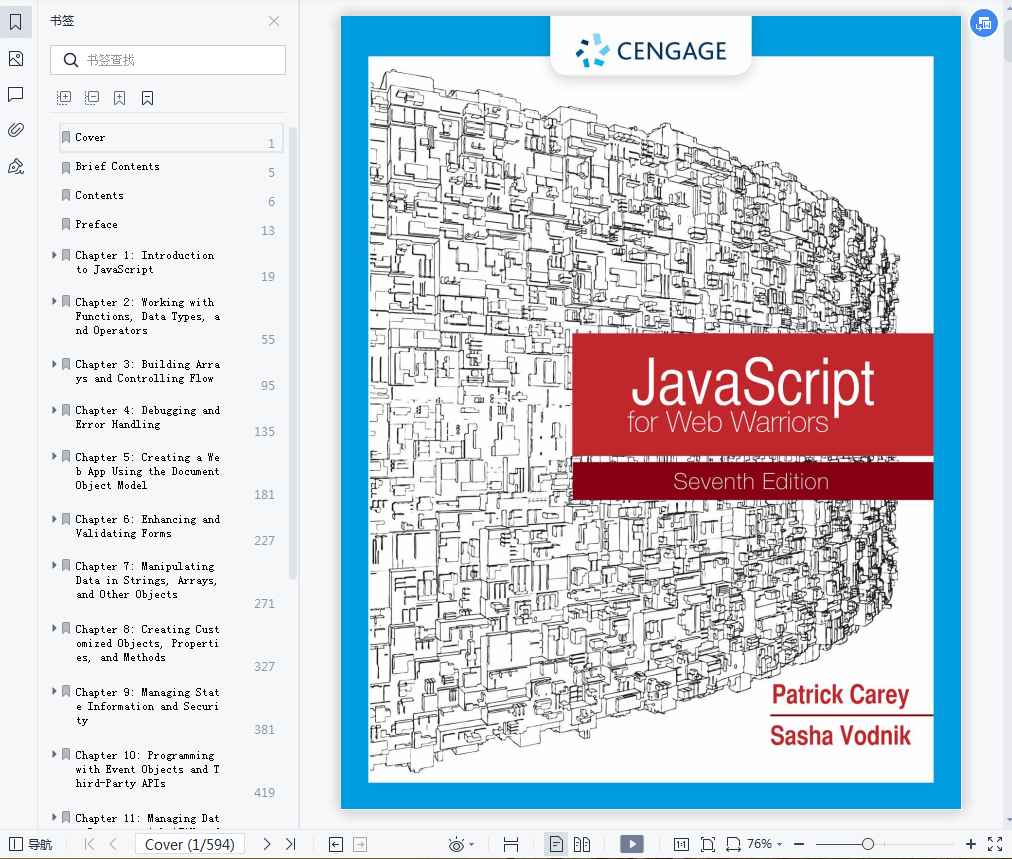Select the Preface bookmark
Screen dimensions: 1012x859
(171, 225)
